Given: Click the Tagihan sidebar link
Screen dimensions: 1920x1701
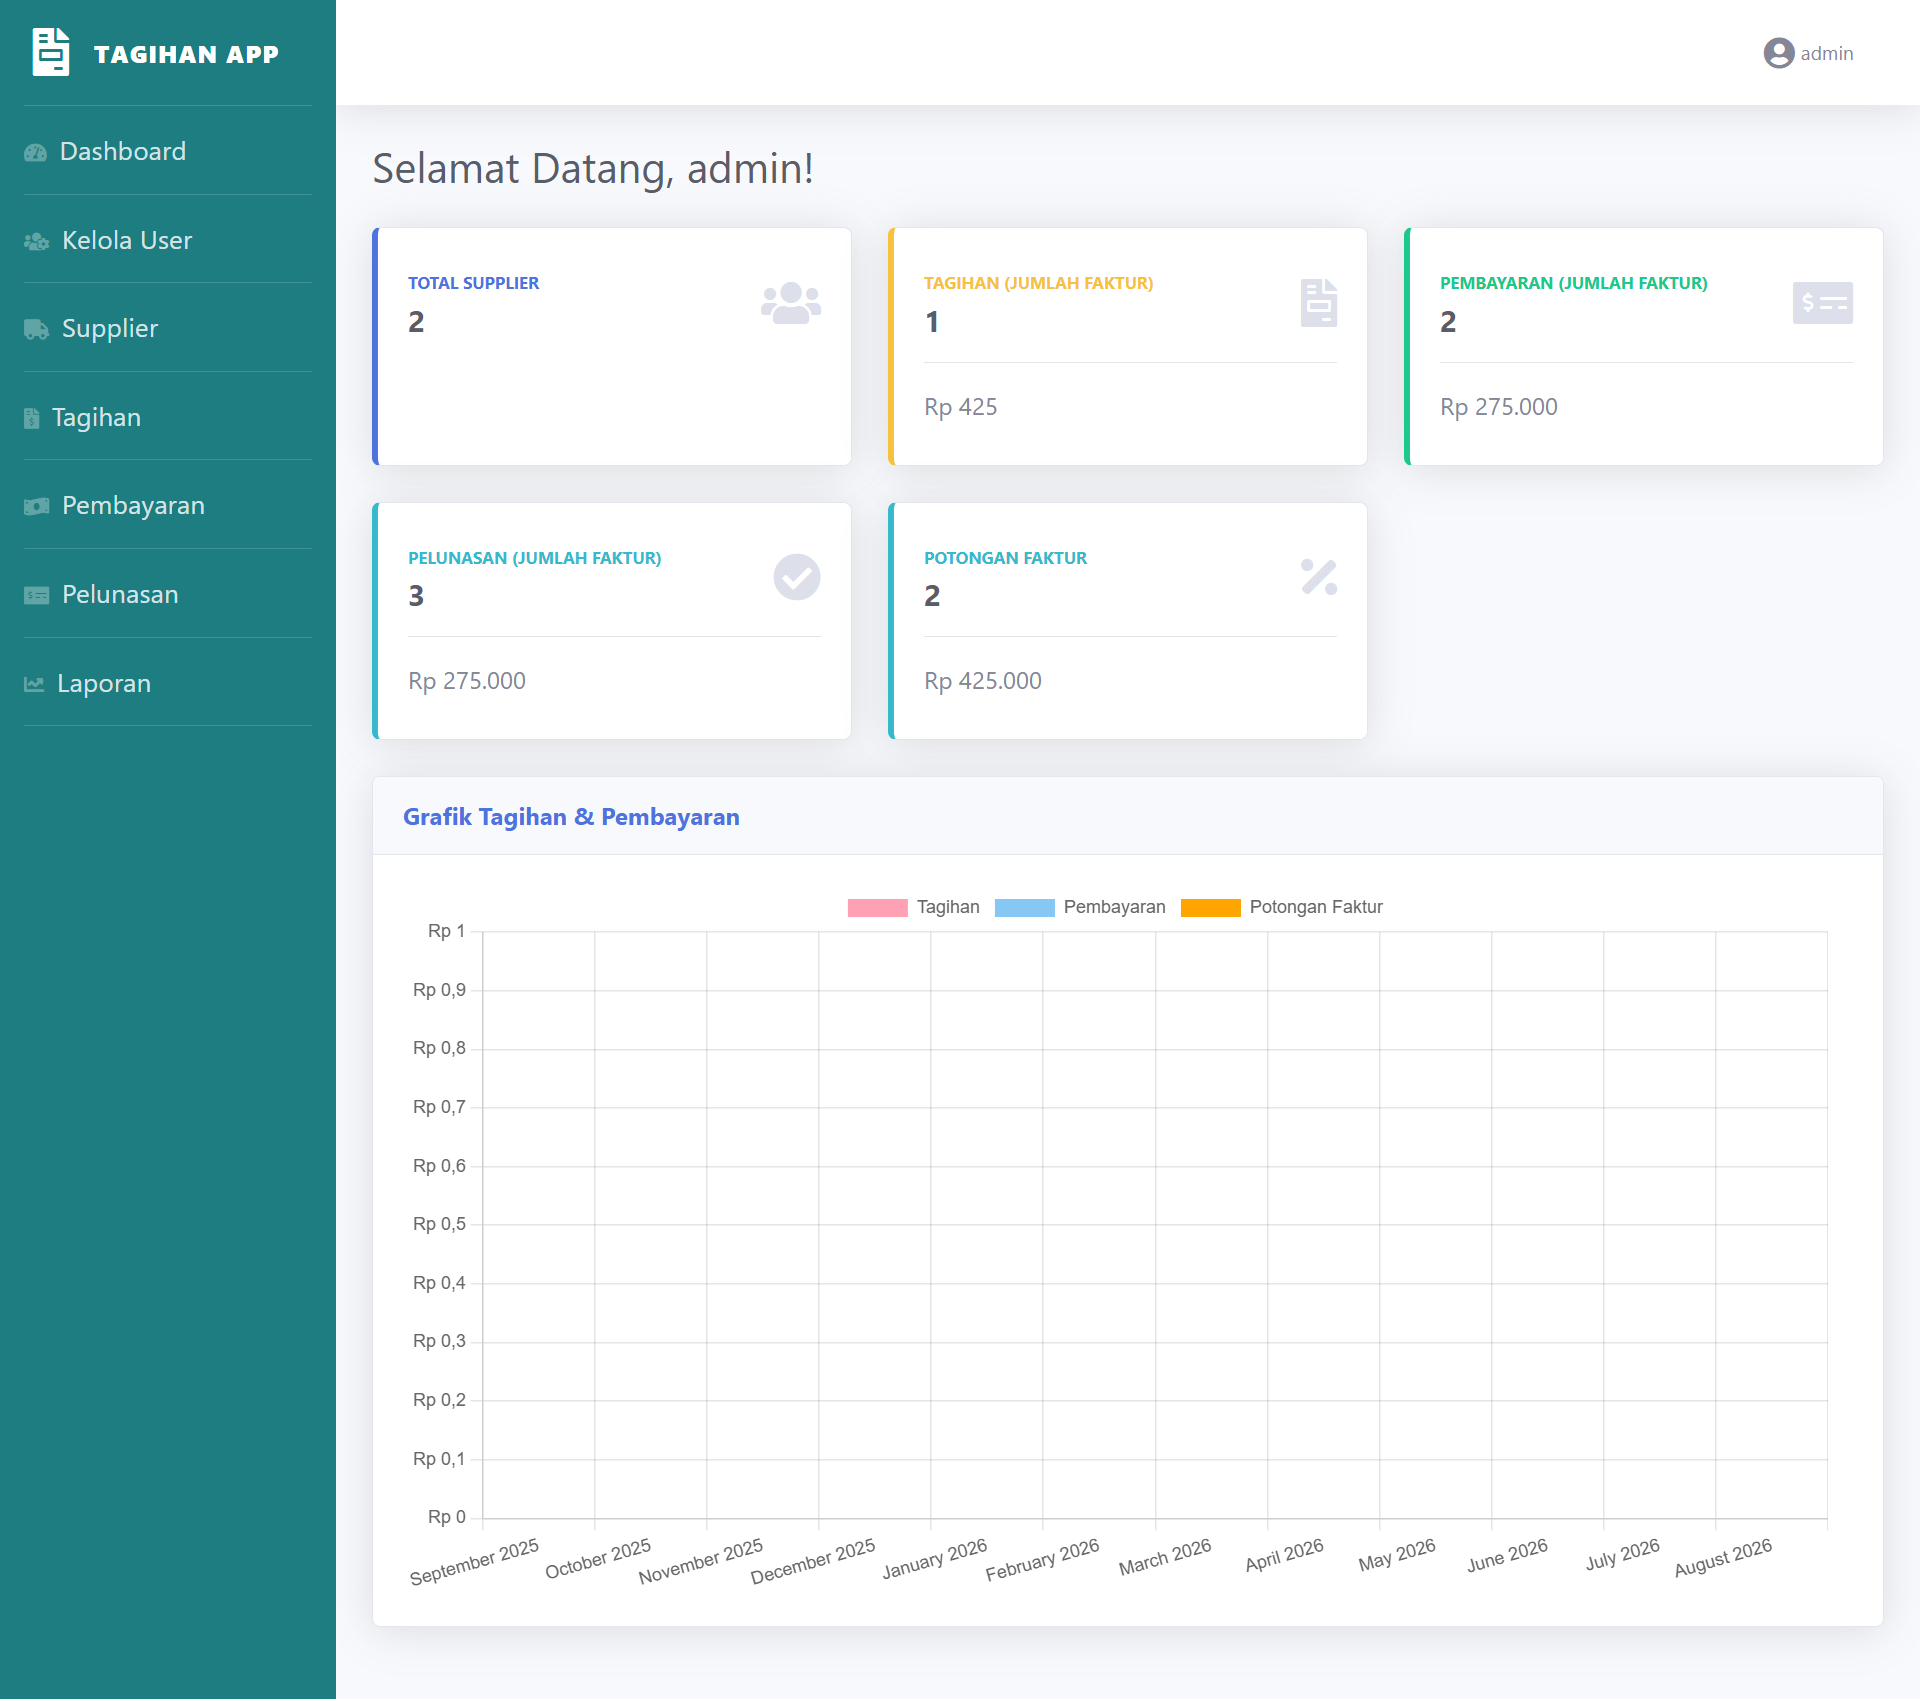Looking at the screenshot, I should pos(96,417).
